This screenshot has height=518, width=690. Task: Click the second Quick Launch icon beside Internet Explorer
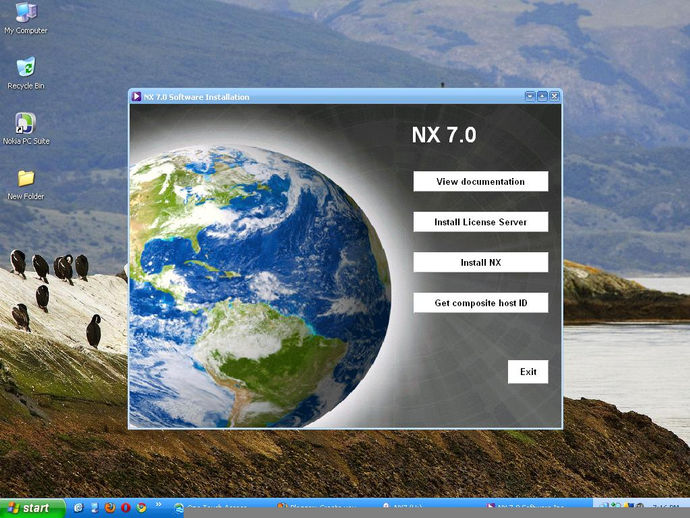[94, 508]
